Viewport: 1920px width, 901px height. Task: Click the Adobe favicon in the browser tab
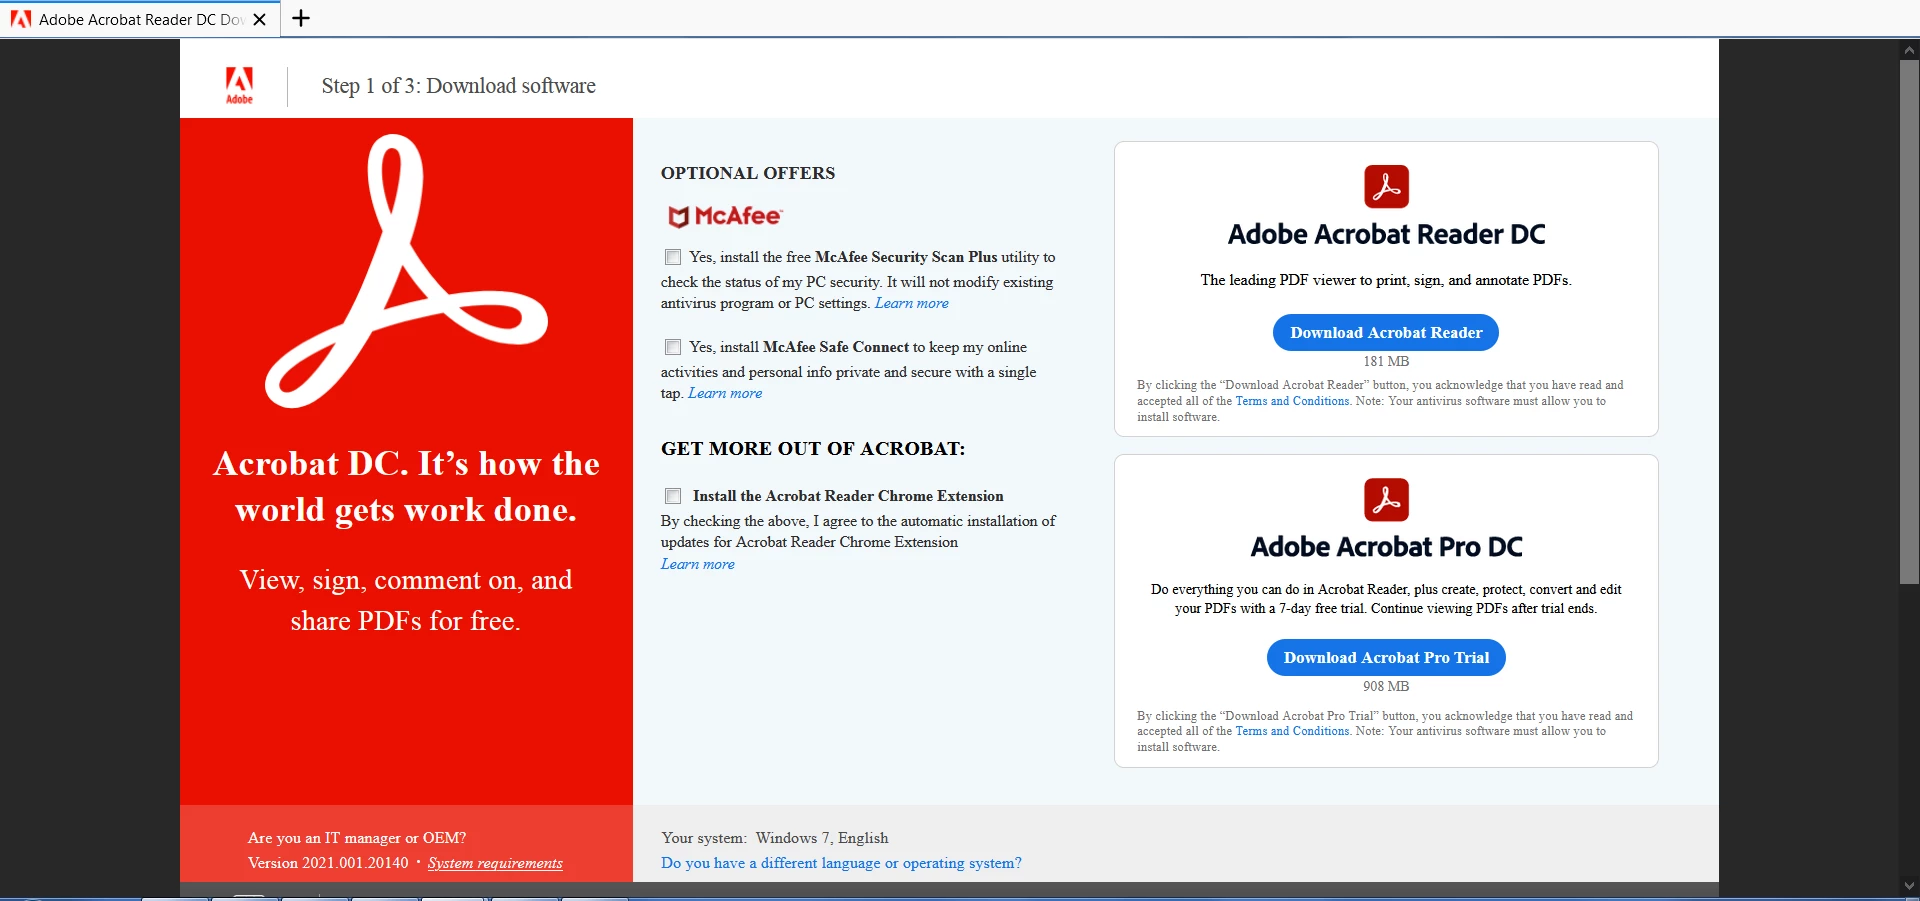[21, 19]
